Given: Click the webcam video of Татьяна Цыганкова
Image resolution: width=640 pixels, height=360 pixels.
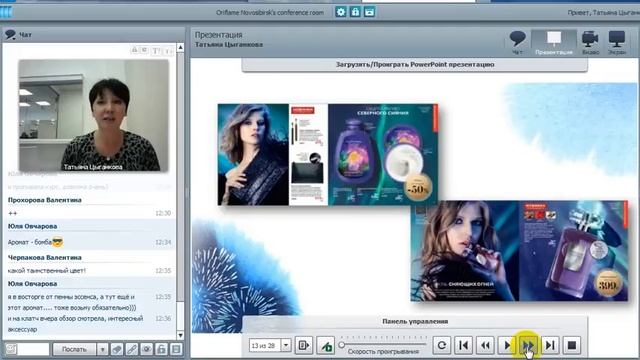Looking at the screenshot, I should point(93,115).
